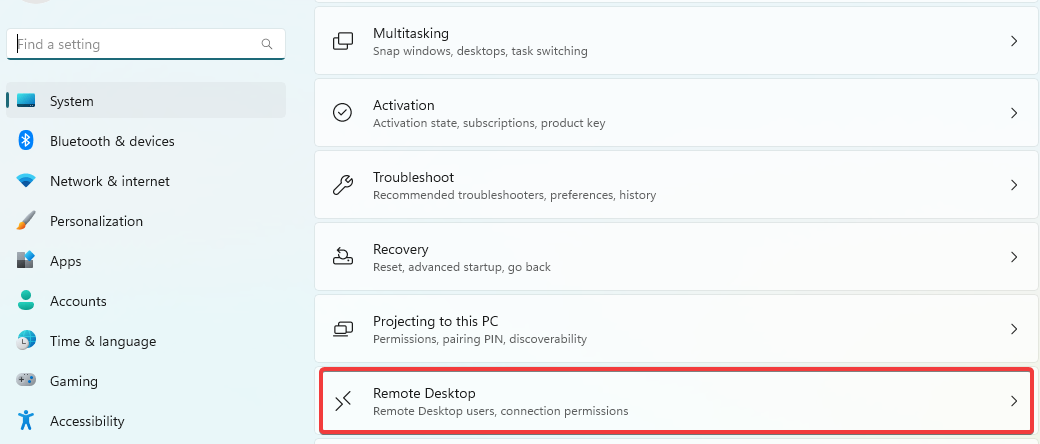Expand Activation chevron arrow
The width and height of the screenshot is (1040, 444).
pos(1013,113)
